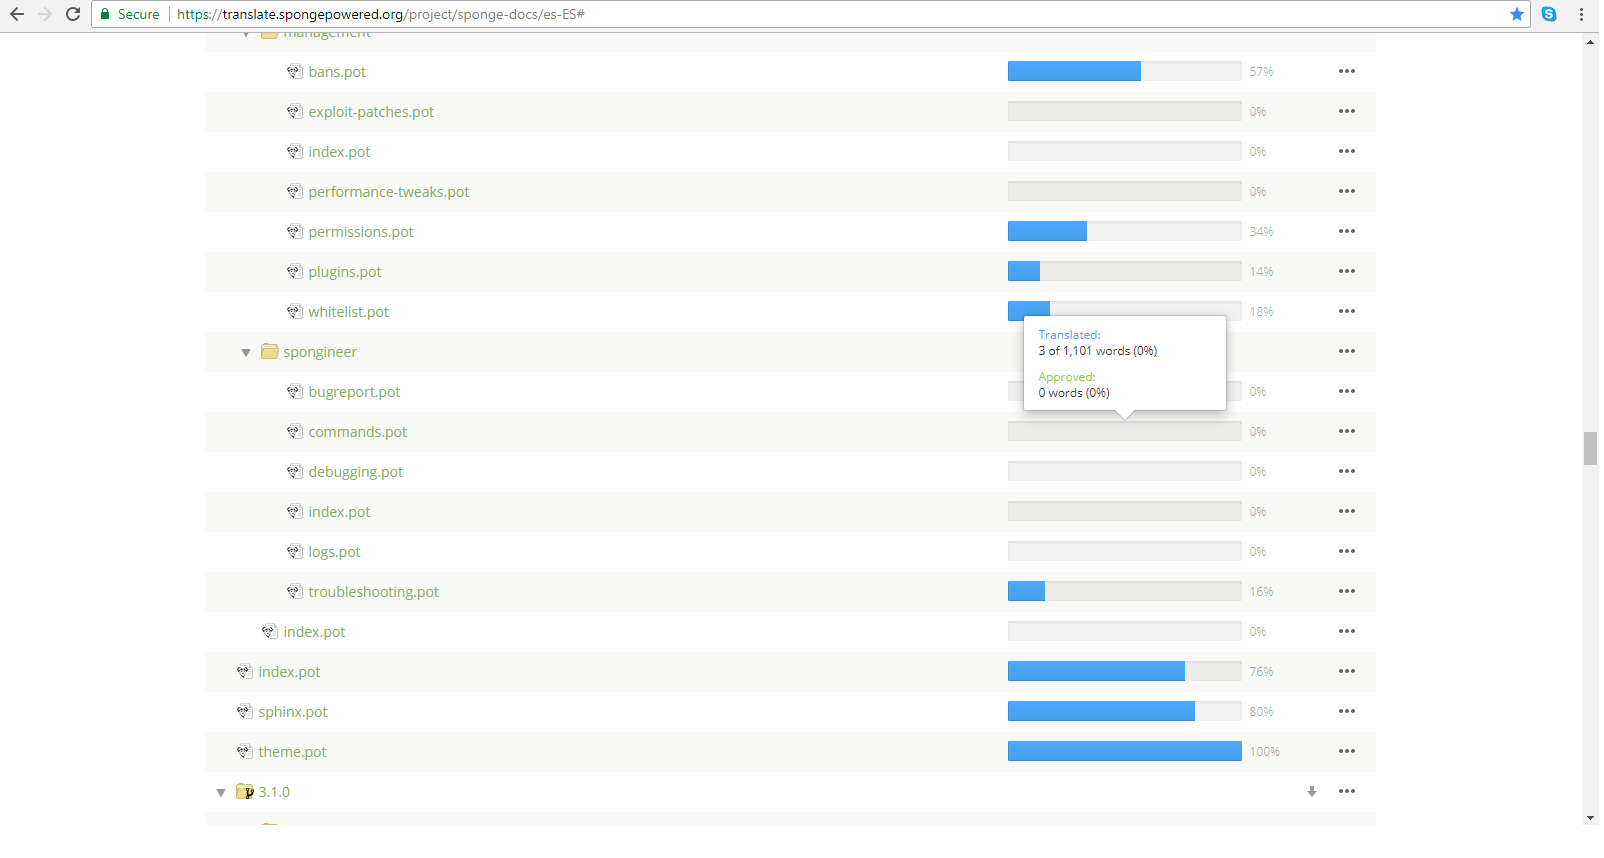Open options menu for bugreport.pot
The height and width of the screenshot is (858, 1604).
(x=1347, y=391)
